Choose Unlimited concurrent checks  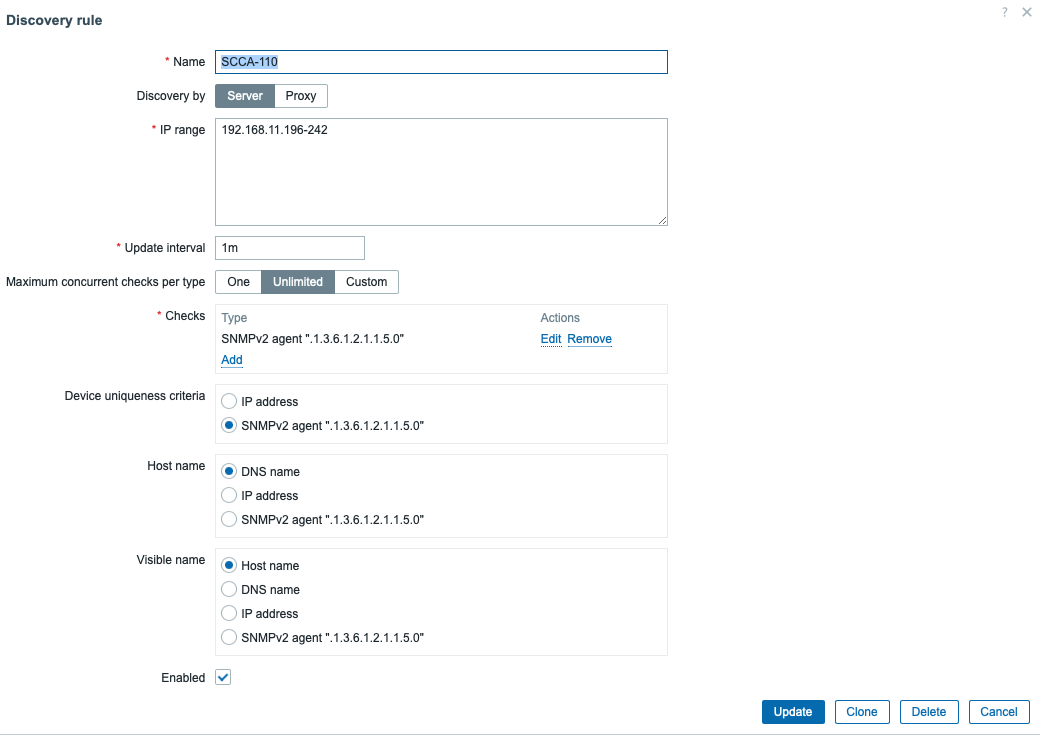click(x=298, y=282)
